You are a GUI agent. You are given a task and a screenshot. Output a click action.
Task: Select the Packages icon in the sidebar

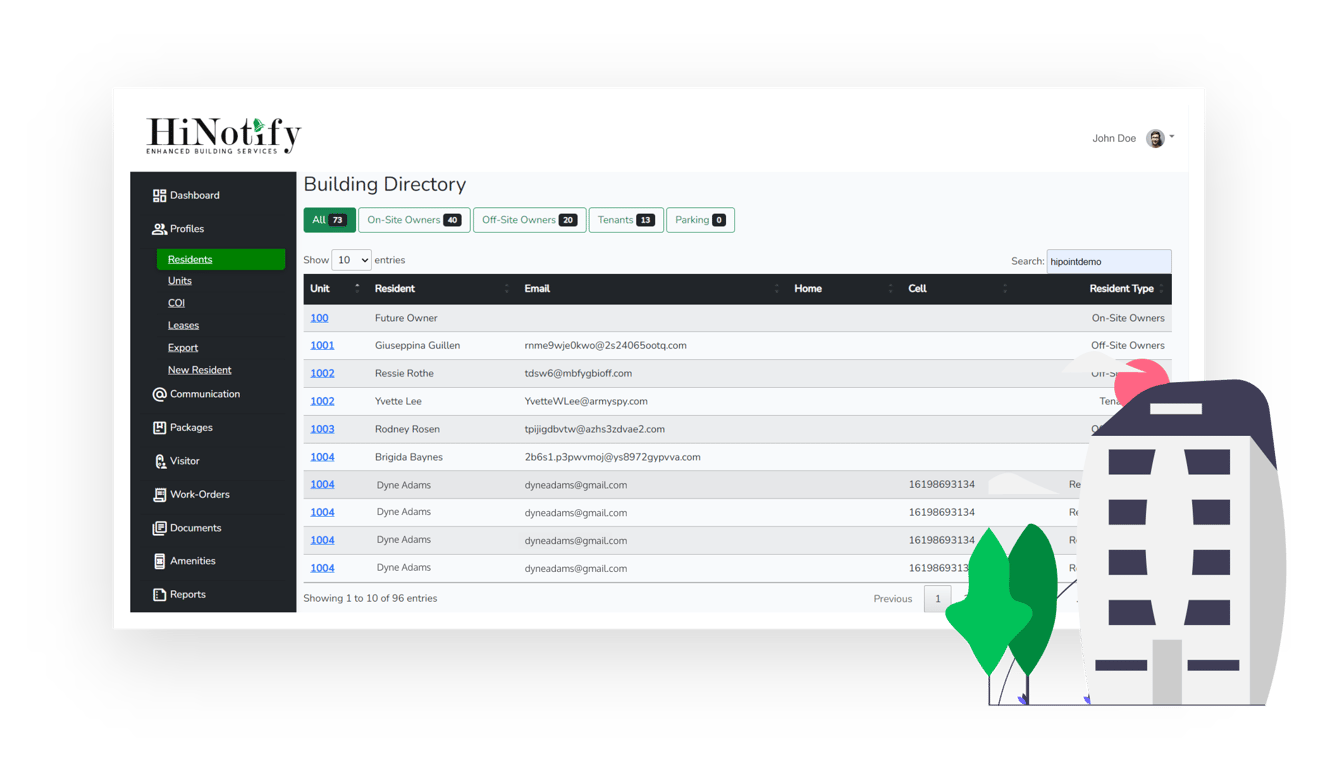click(x=159, y=428)
